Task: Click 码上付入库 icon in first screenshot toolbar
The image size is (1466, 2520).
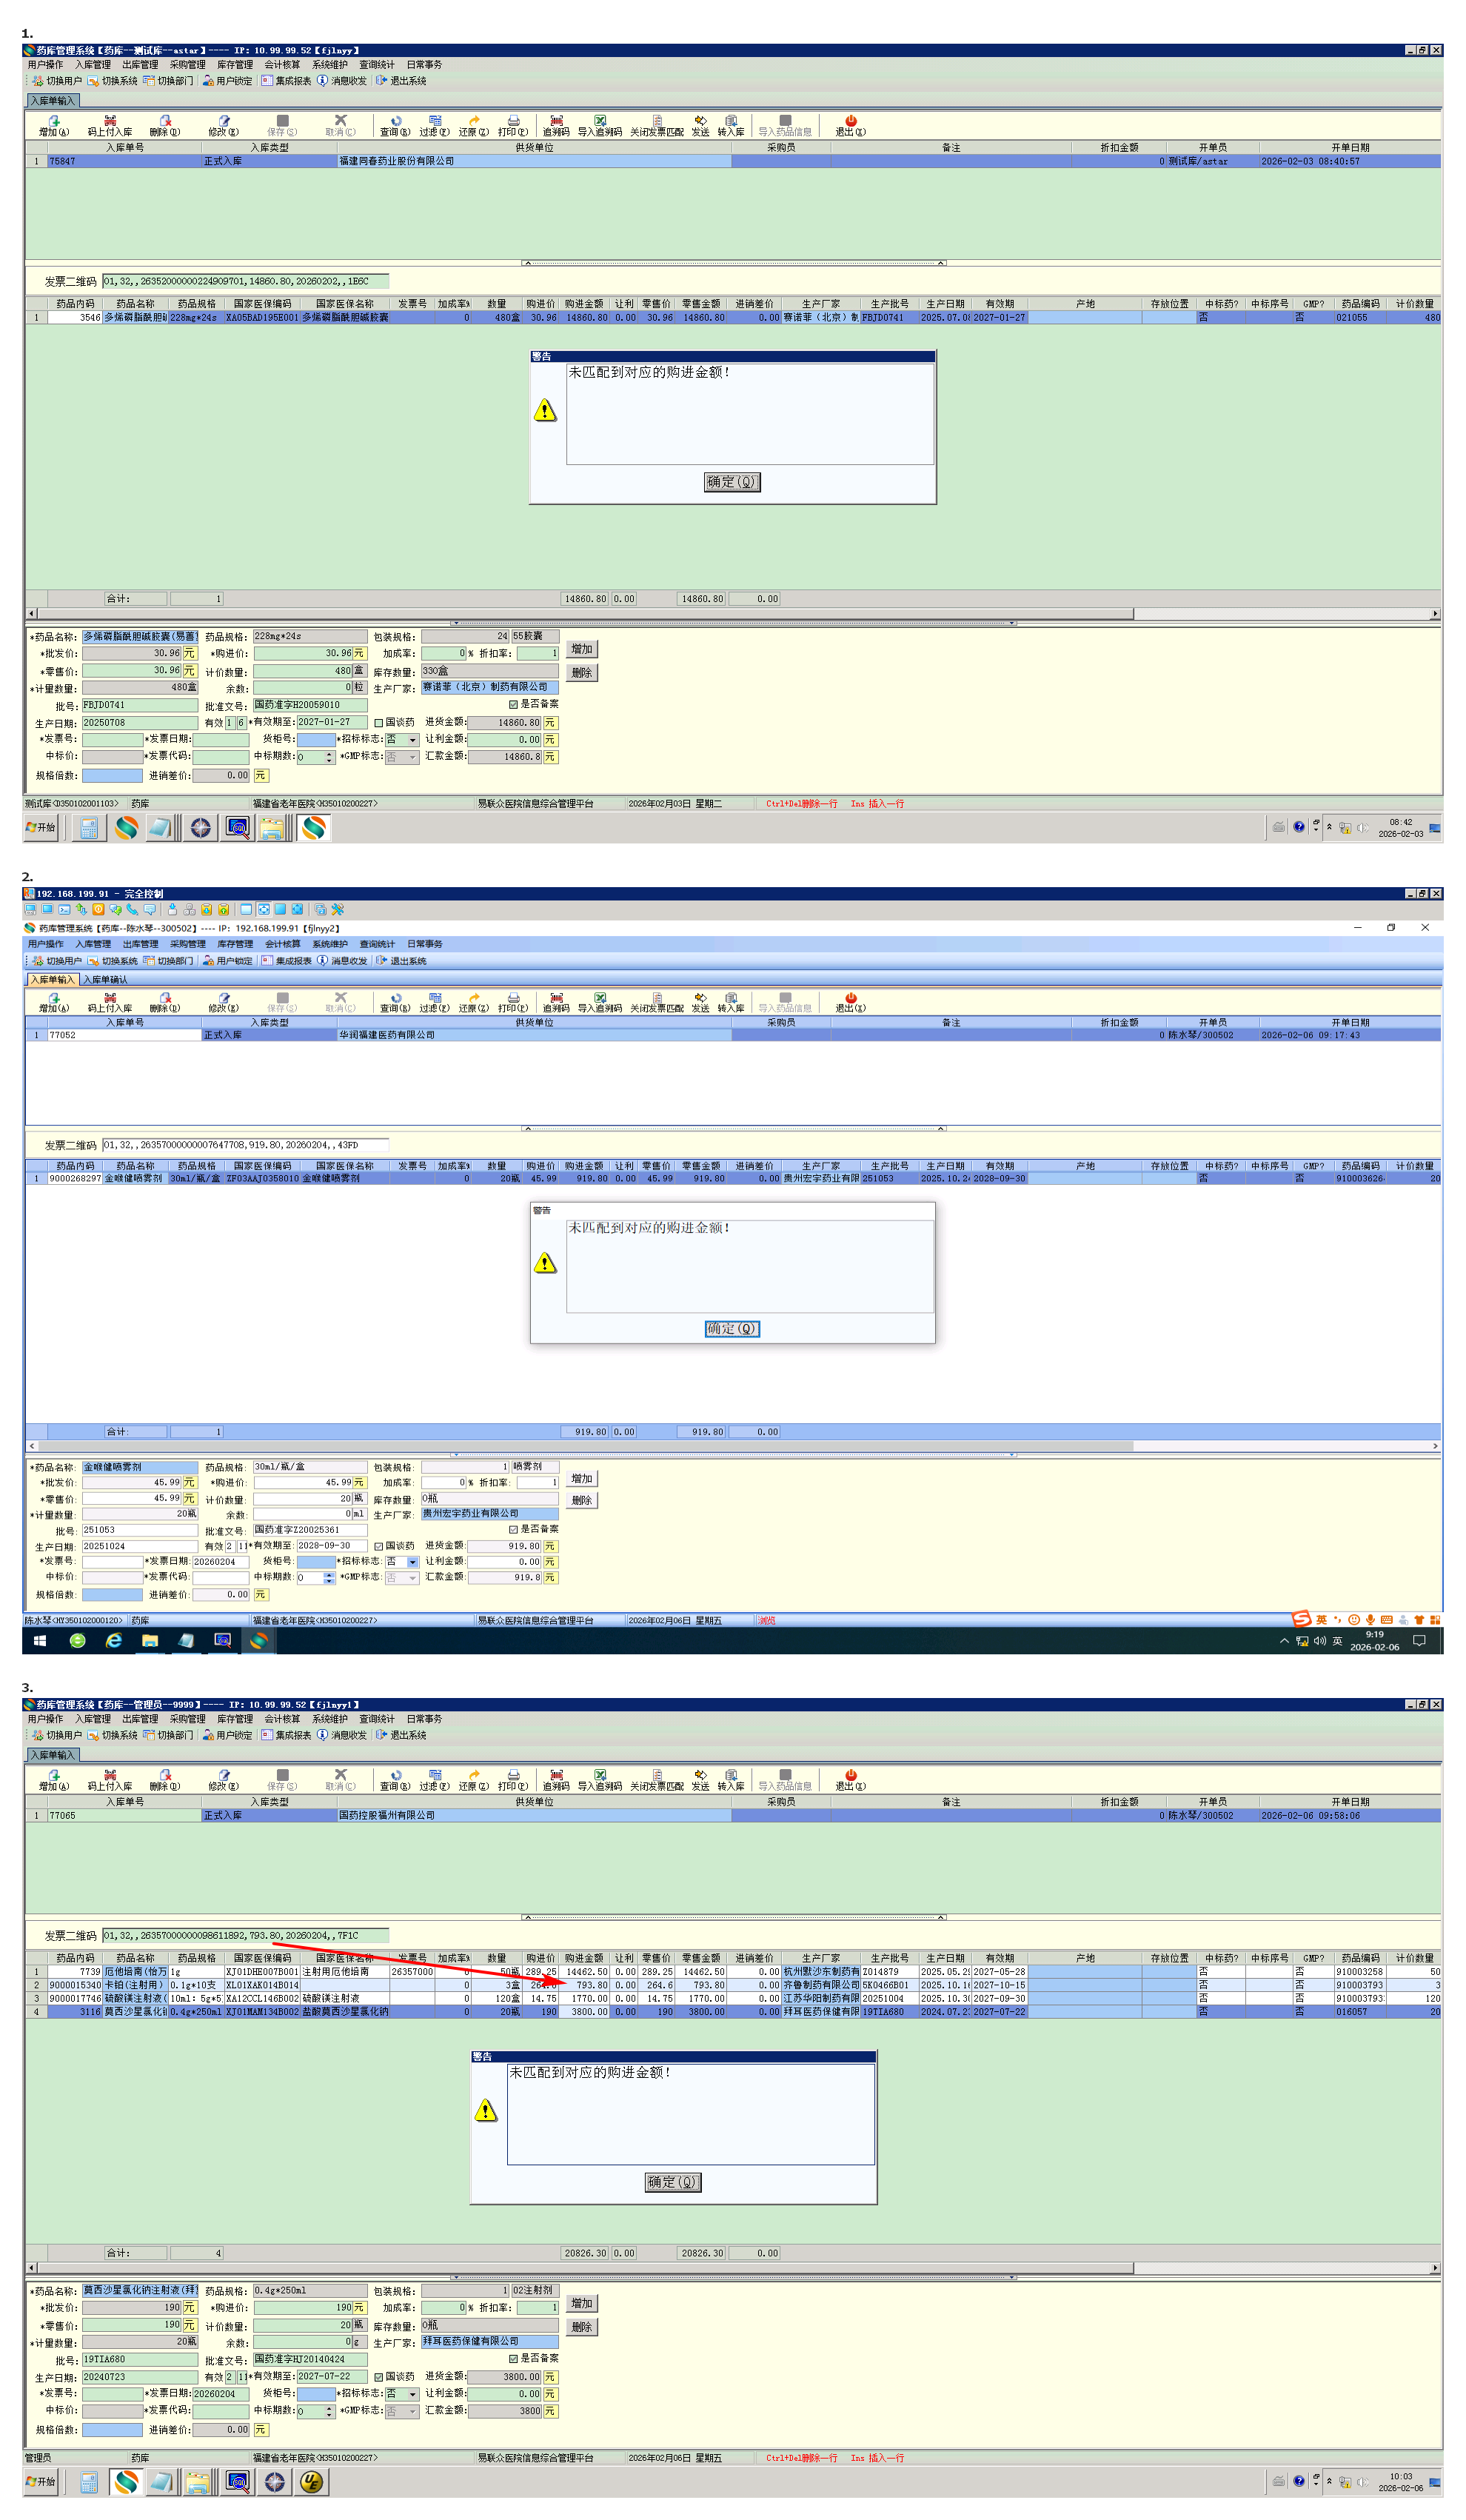Action: (x=110, y=120)
